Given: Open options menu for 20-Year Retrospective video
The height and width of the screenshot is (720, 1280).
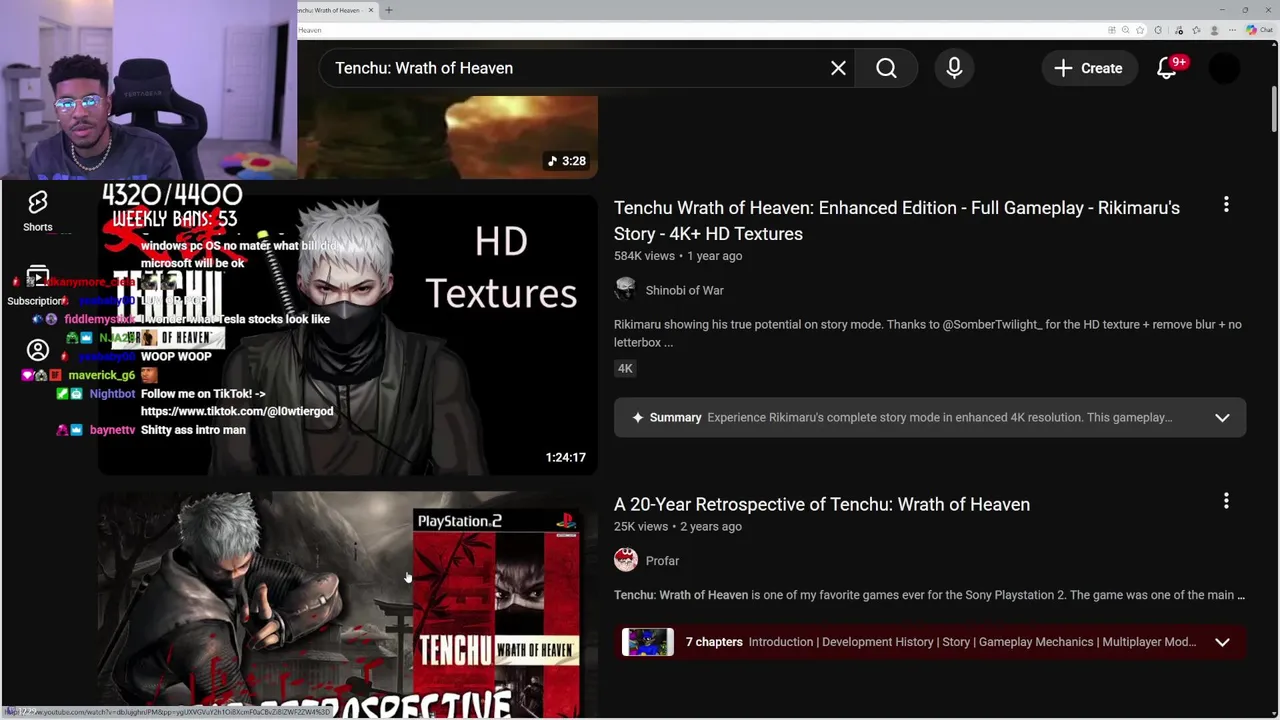Looking at the screenshot, I should (x=1226, y=501).
